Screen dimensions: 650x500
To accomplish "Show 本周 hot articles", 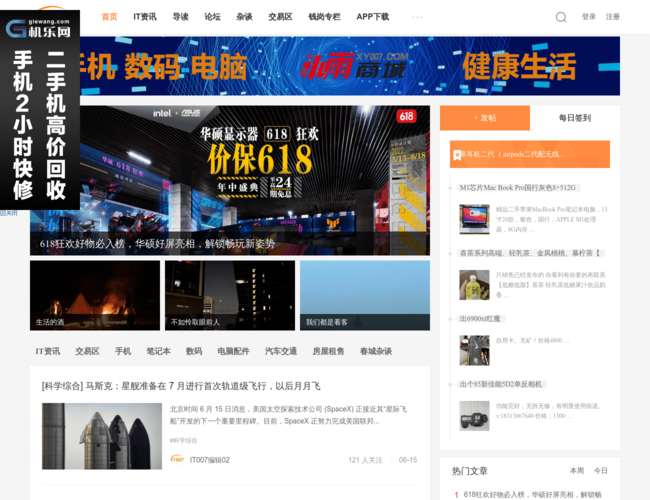I will [x=577, y=470].
